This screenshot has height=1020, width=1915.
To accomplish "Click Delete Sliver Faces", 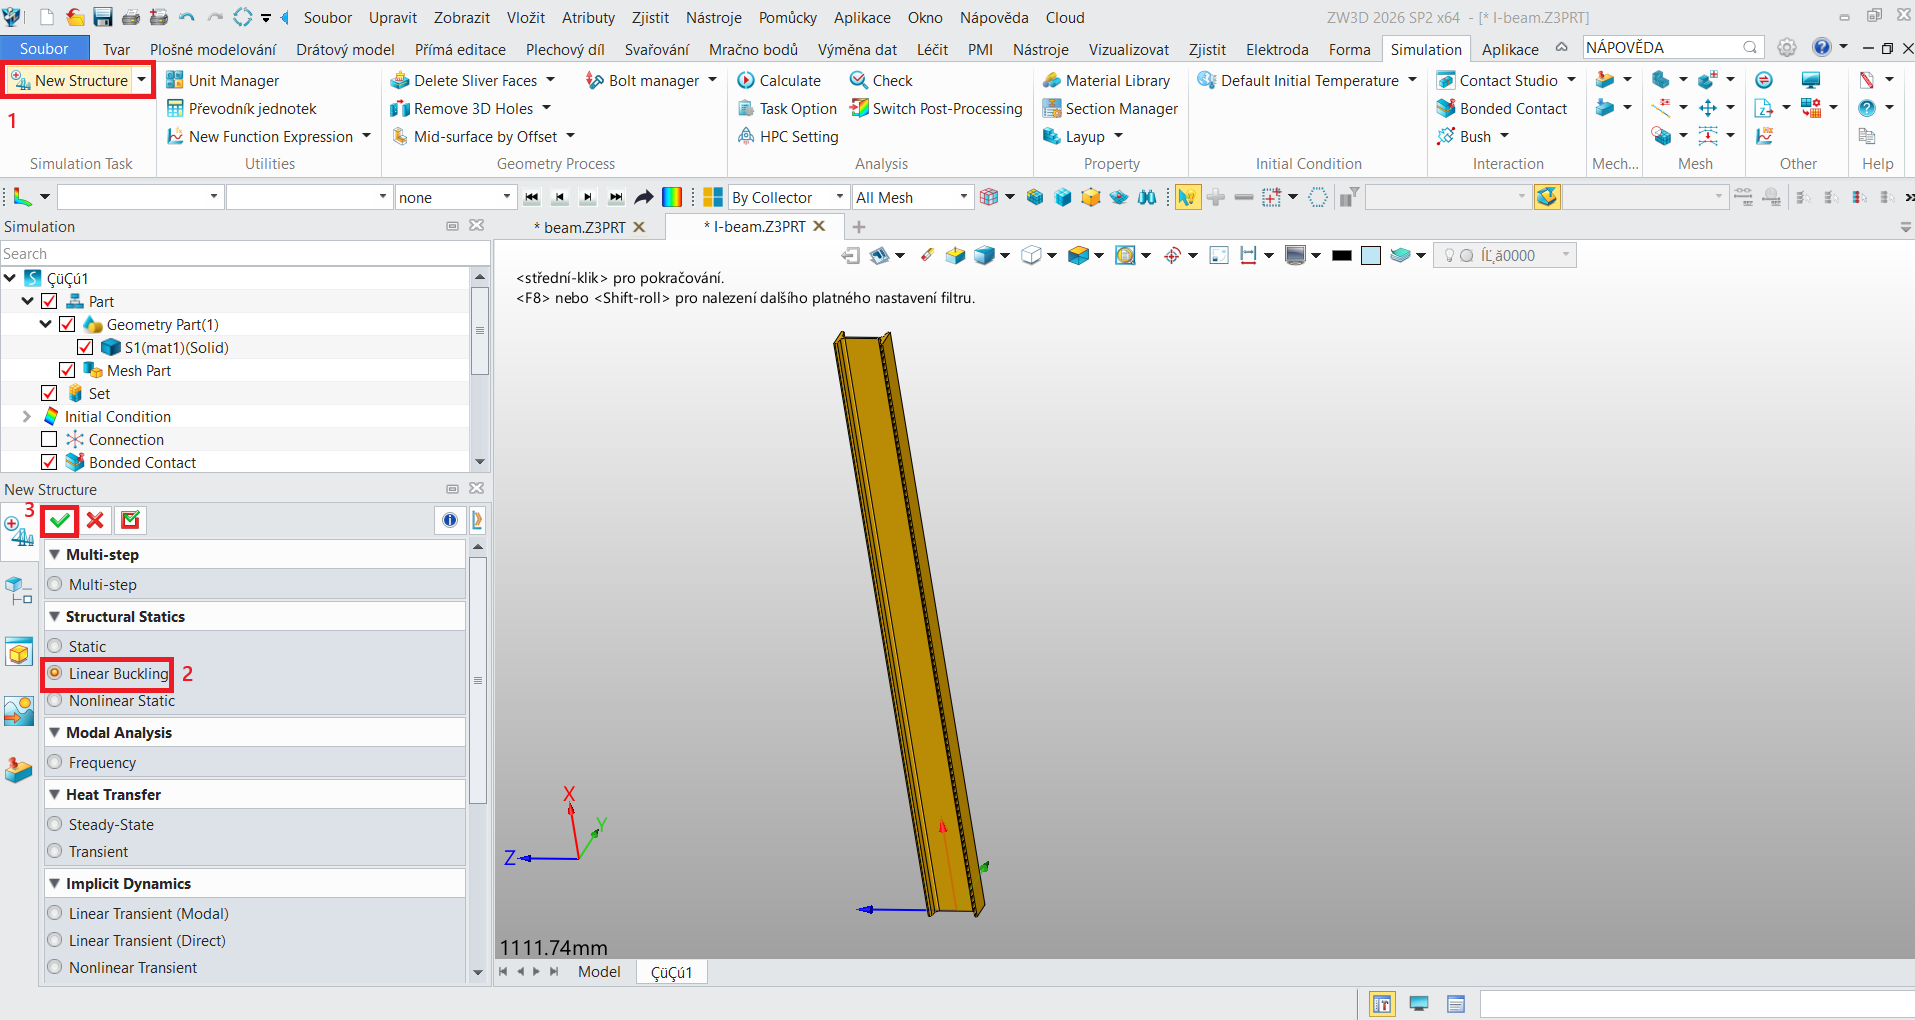I will coord(464,80).
